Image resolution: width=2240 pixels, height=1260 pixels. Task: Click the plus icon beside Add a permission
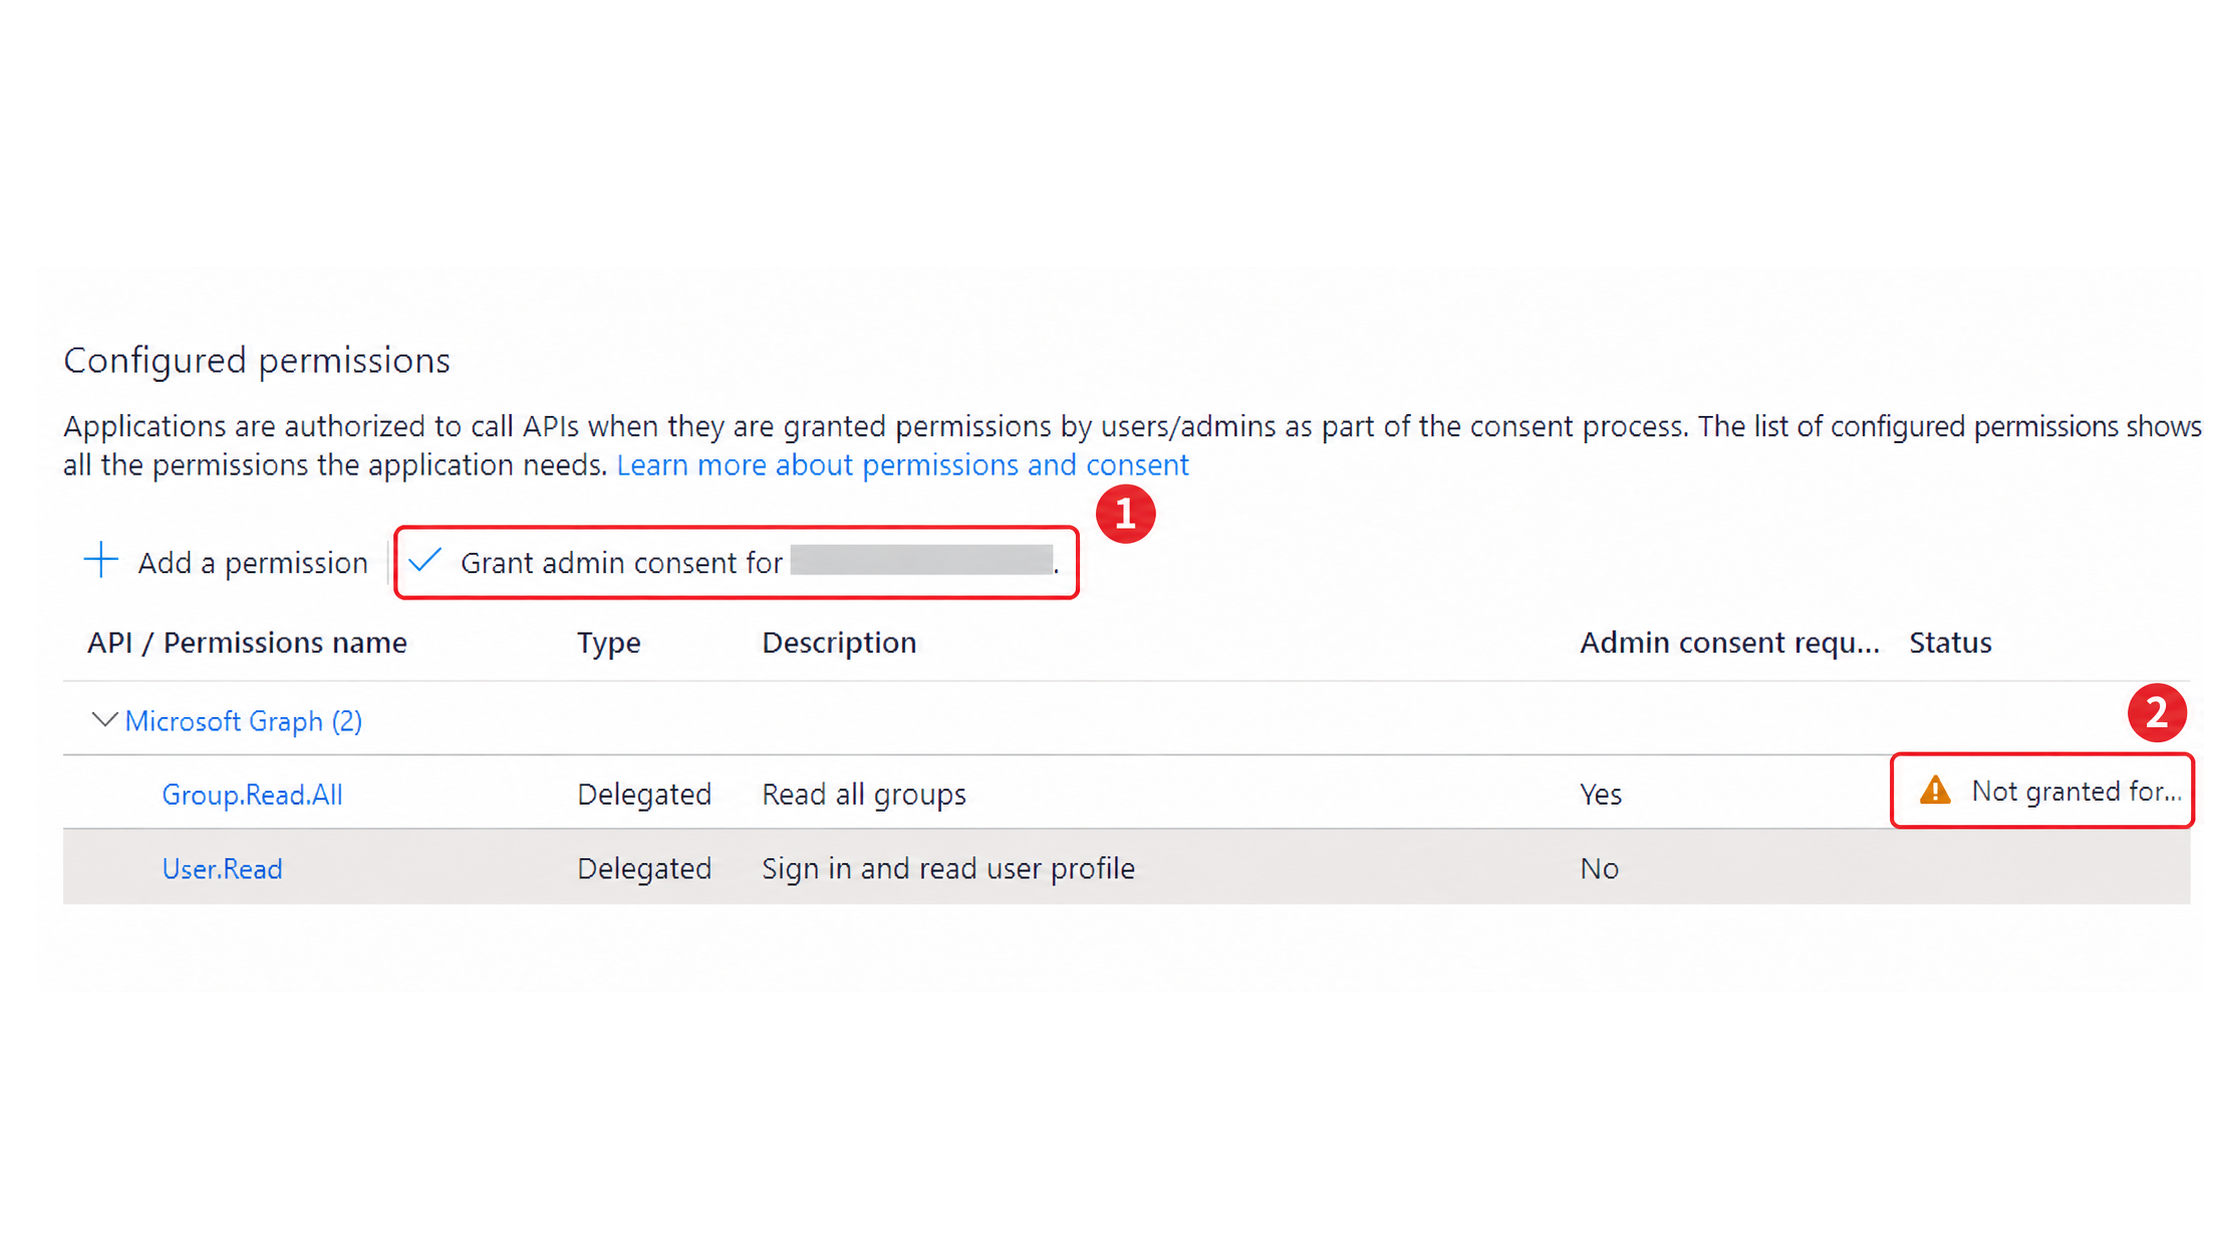101,560
